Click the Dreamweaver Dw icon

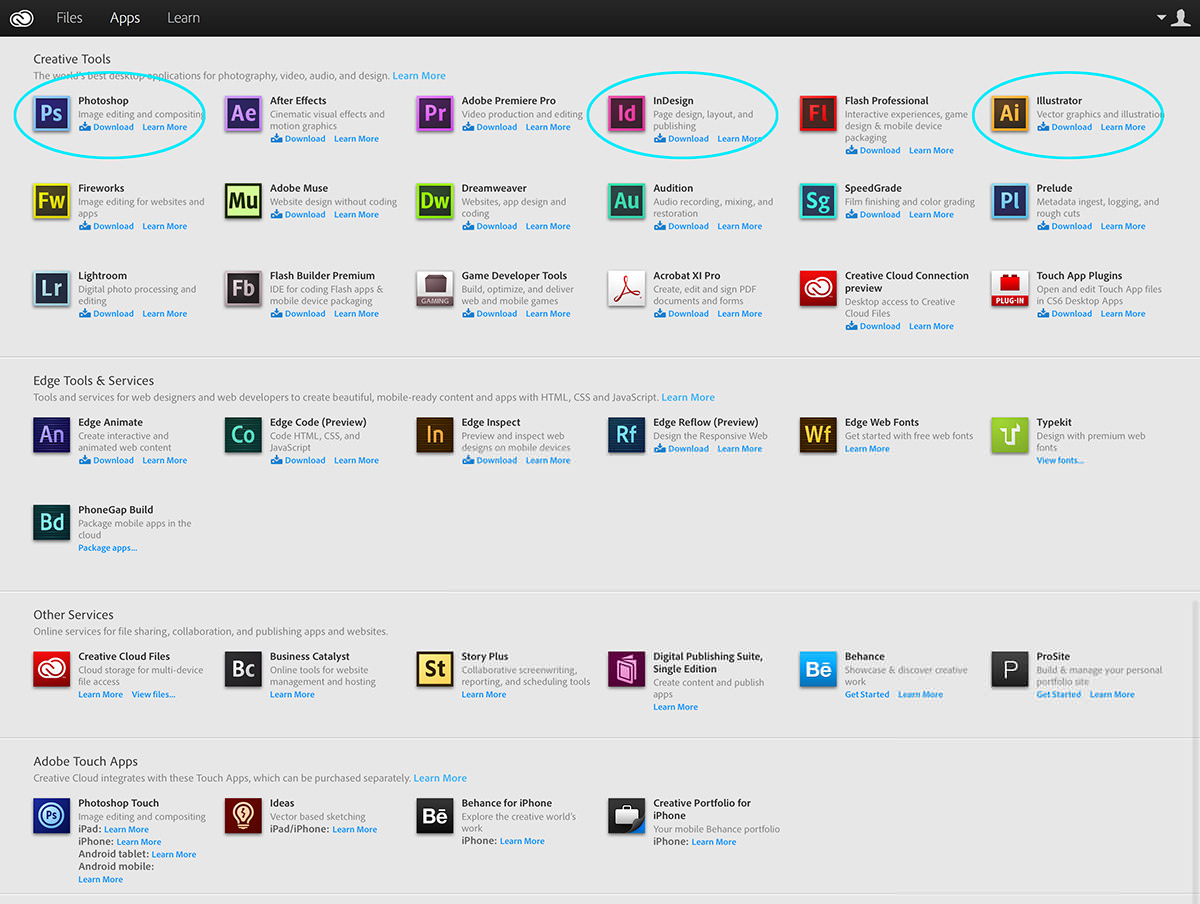[x=435, y=201]
